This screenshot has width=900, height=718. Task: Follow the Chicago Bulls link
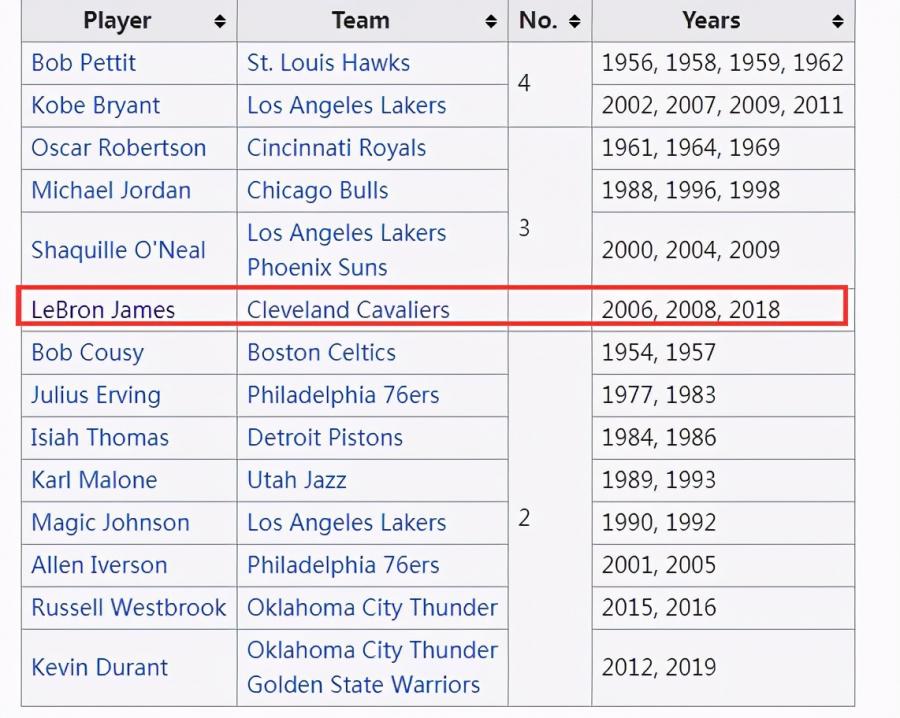pyautogui.click(x=317, y=191)
